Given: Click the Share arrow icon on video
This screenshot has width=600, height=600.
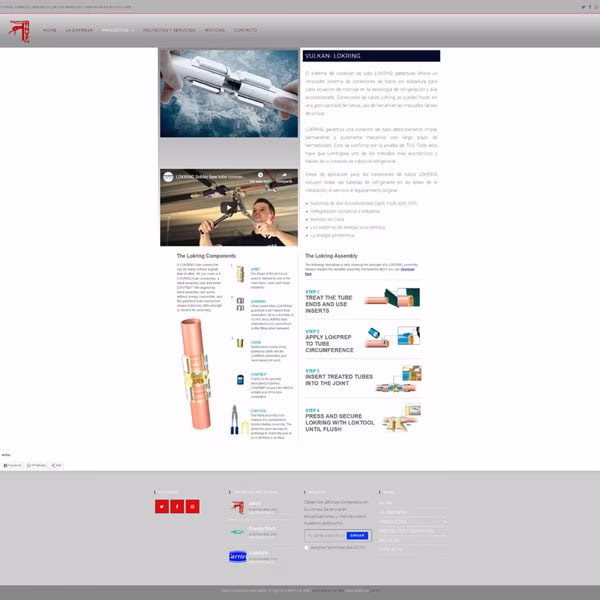Looking at the screenshot, I should tap(284, 175).
